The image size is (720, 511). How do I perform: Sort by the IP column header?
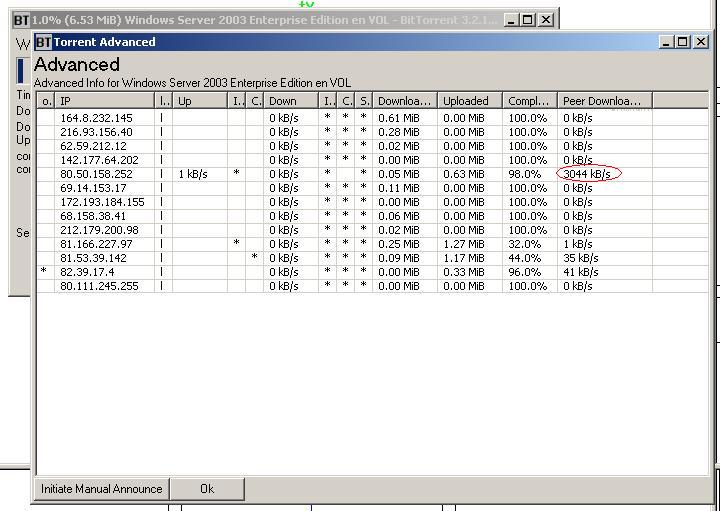point(105,101)
